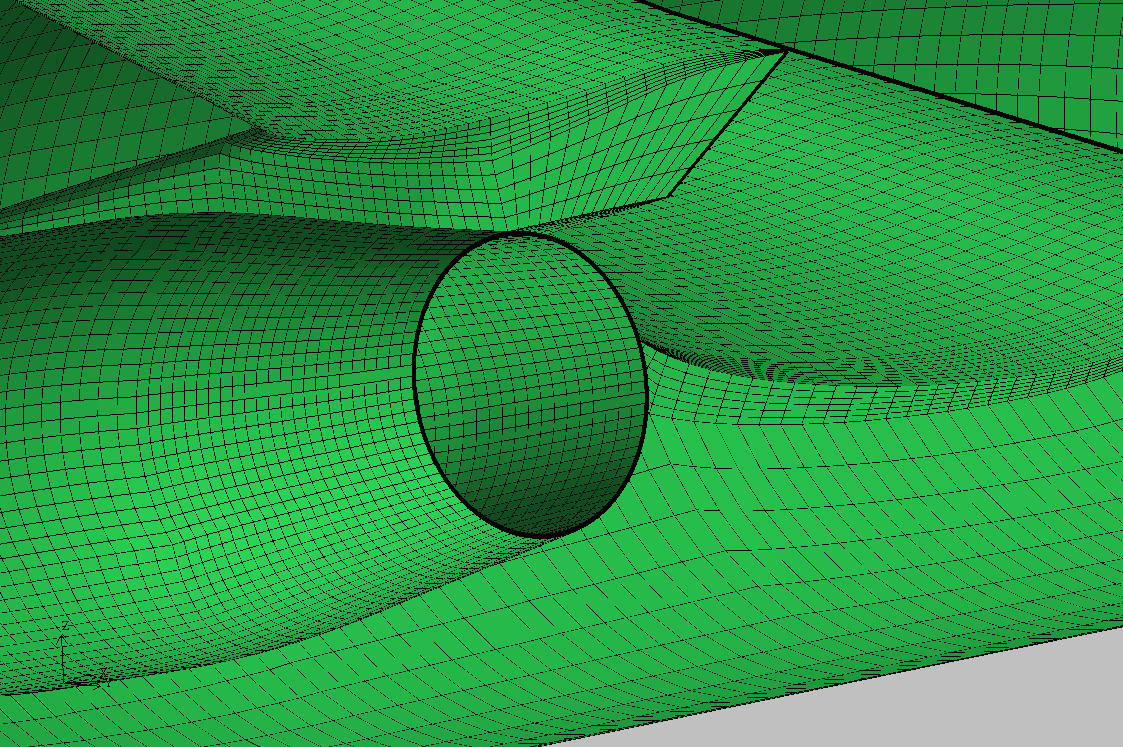Image resolution: width=1123 pixels, height=747 pixels.
Task: Pick the bottom of the bold circle outline
Action: click(541, 536)
